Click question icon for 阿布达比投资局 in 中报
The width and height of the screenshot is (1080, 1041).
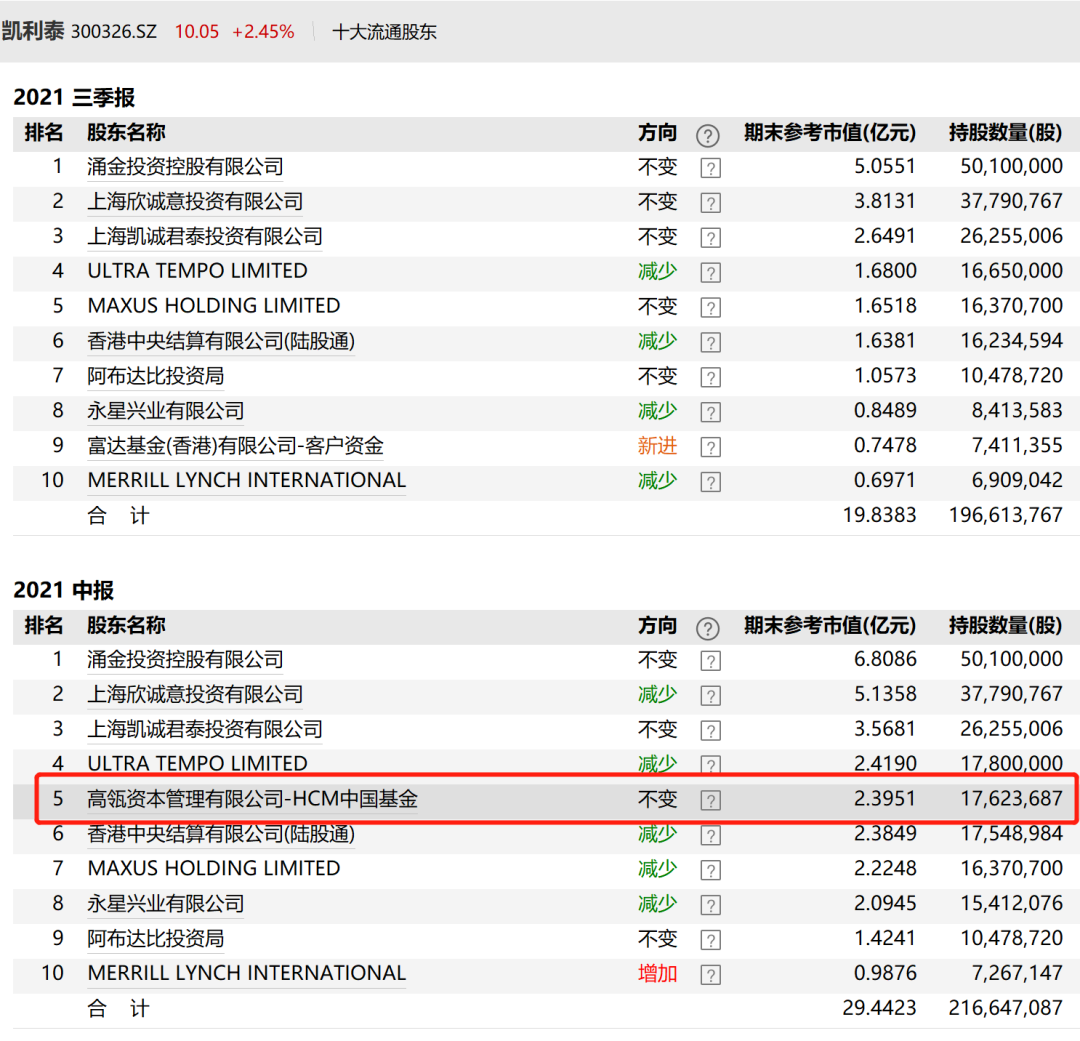point(710,940)
